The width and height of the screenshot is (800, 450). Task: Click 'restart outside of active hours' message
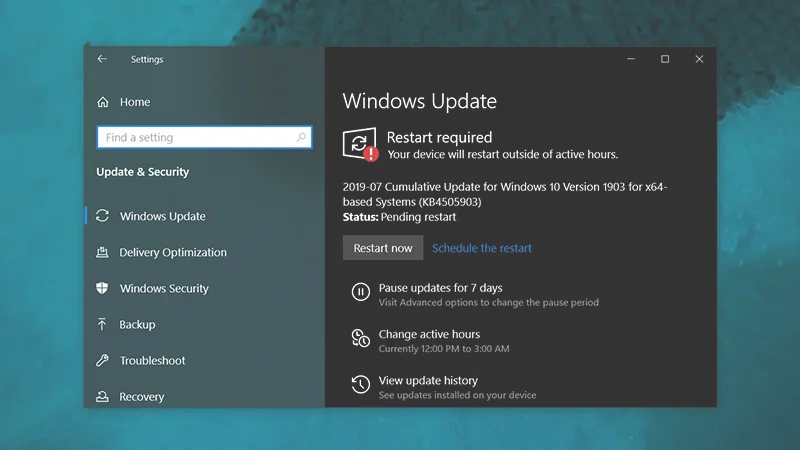[x=503, y=155]
